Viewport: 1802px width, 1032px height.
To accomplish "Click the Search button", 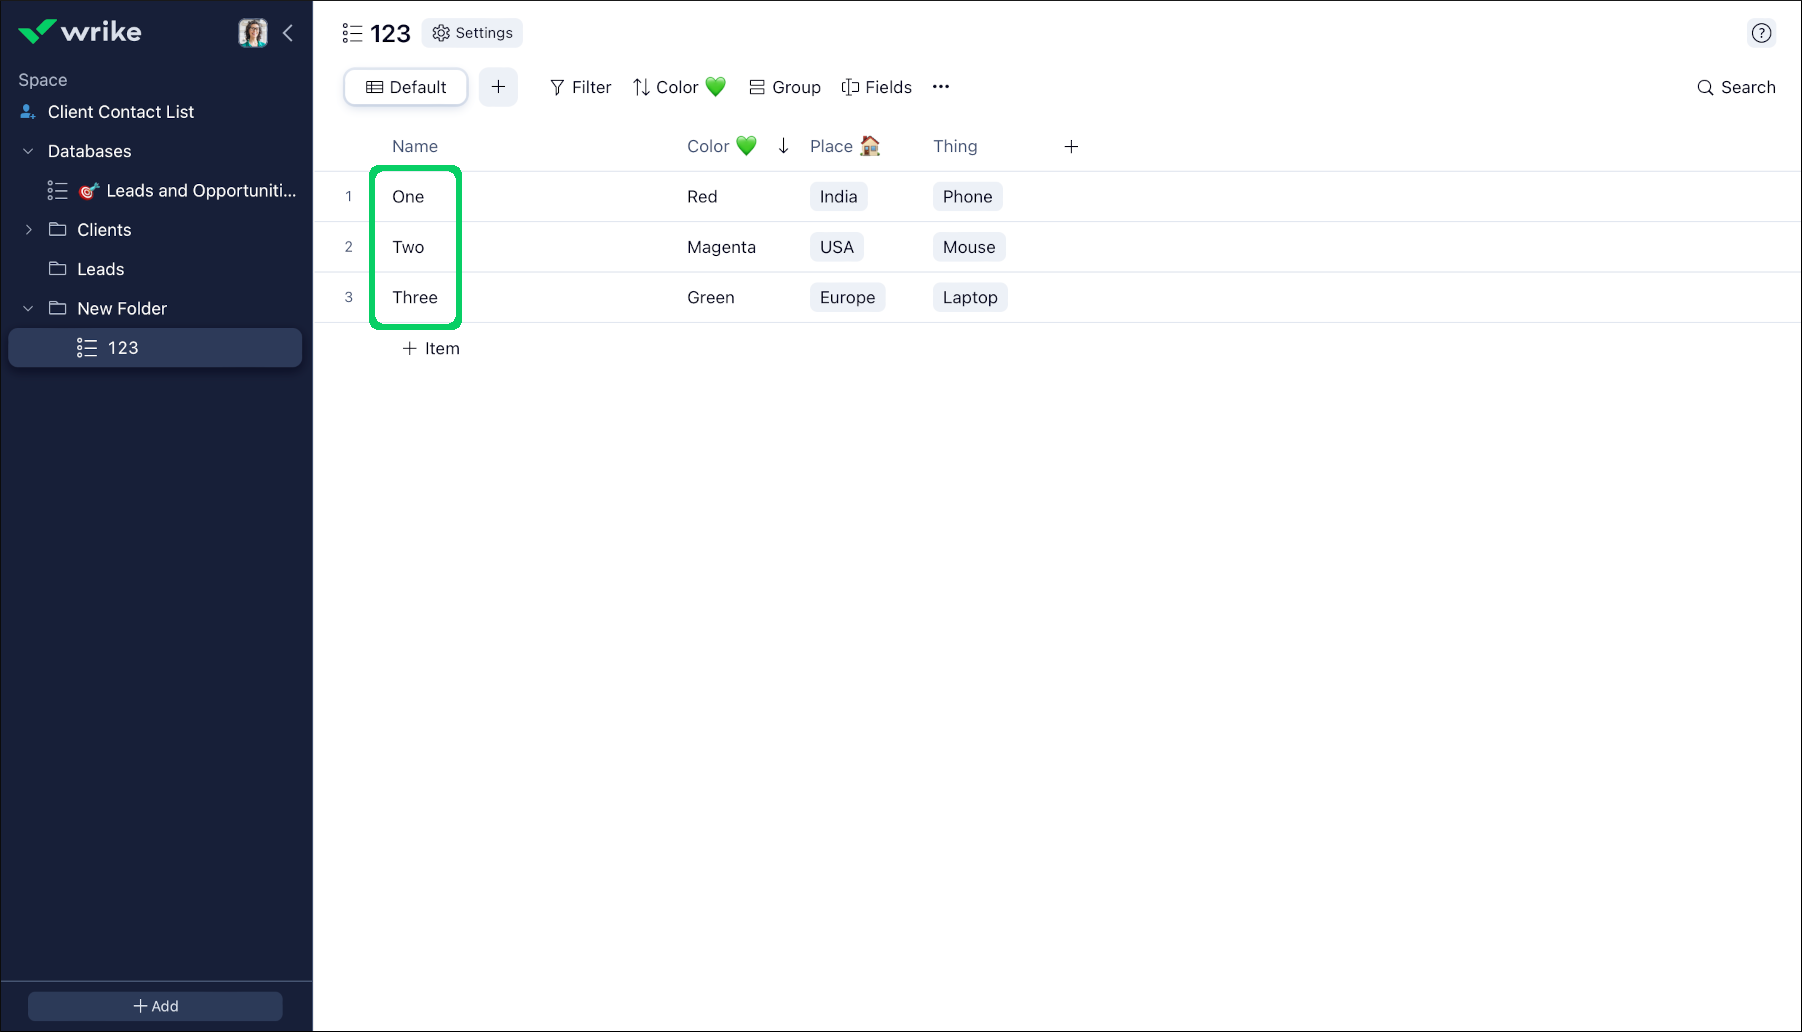I will [x=1736, y=87].
